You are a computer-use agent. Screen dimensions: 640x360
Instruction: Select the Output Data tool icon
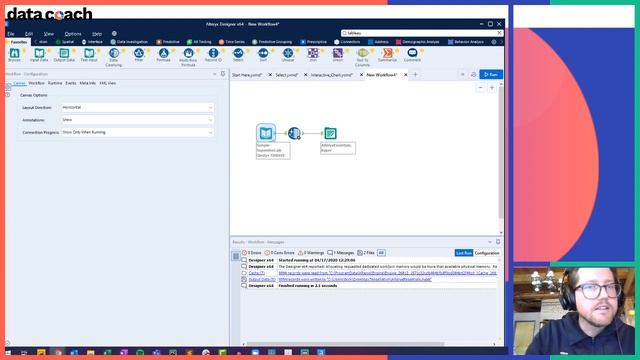click(64, 53)
